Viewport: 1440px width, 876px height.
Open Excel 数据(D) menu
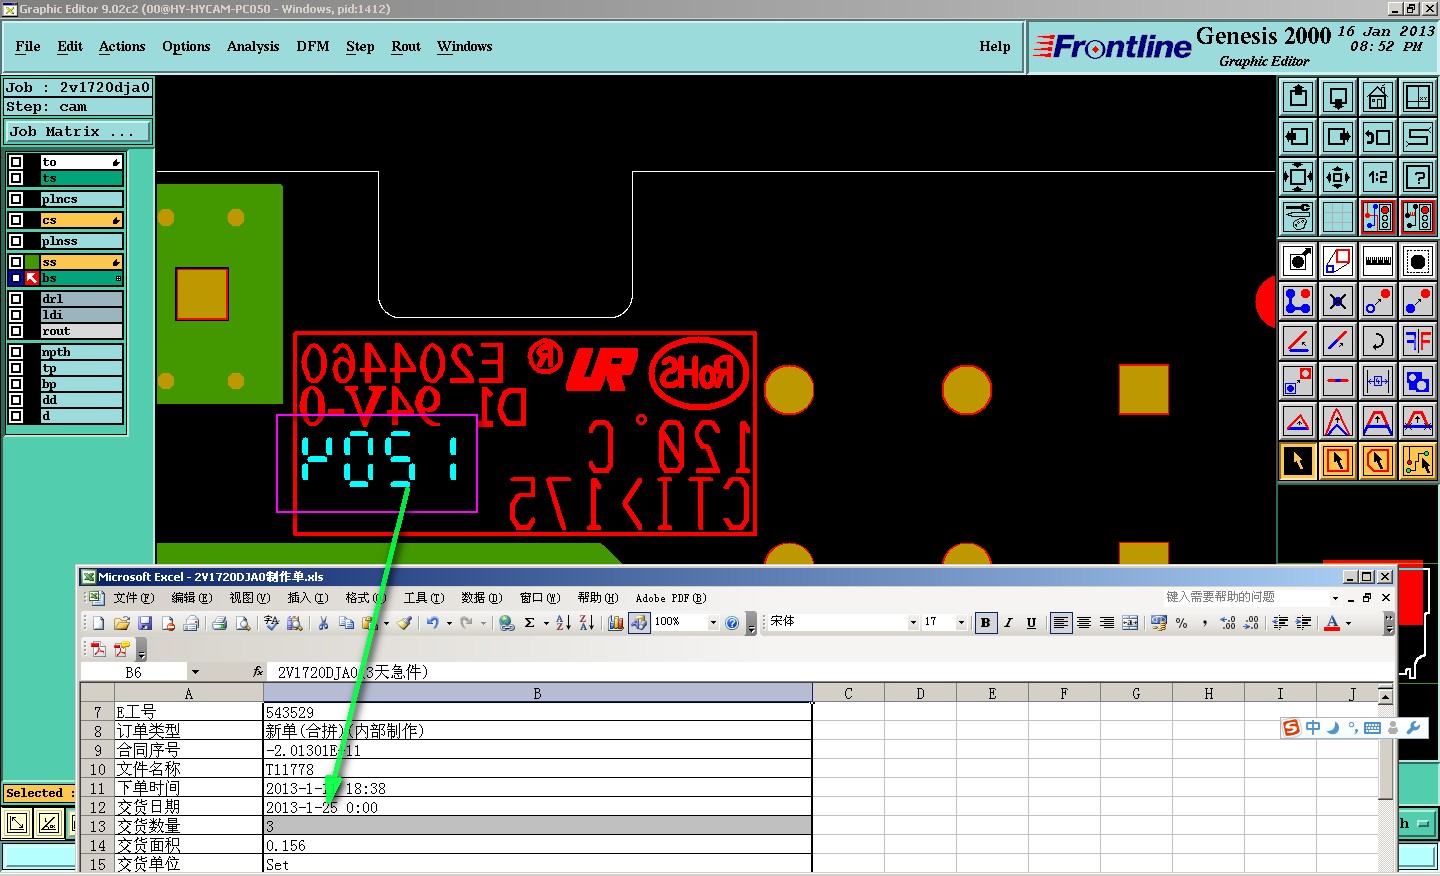481,598
